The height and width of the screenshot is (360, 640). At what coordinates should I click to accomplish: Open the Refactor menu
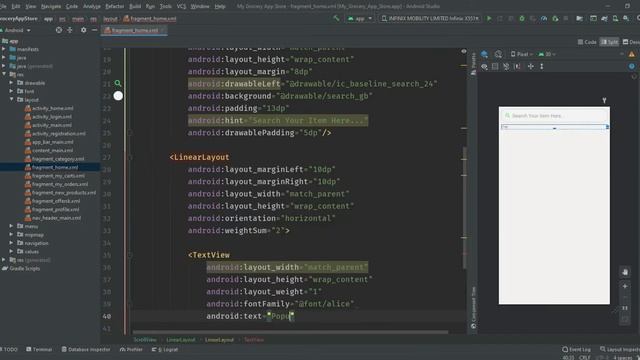(115, 6)
